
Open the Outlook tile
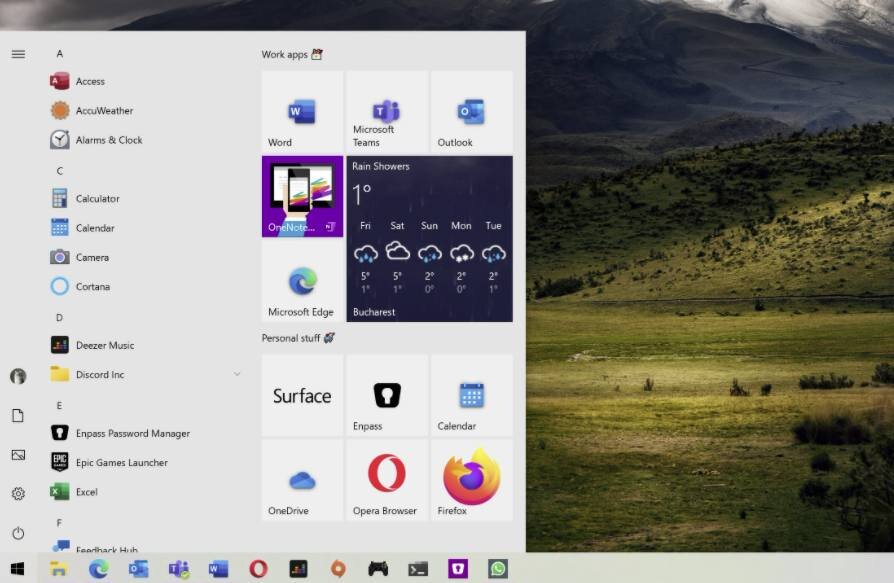[x=472, y=112]
